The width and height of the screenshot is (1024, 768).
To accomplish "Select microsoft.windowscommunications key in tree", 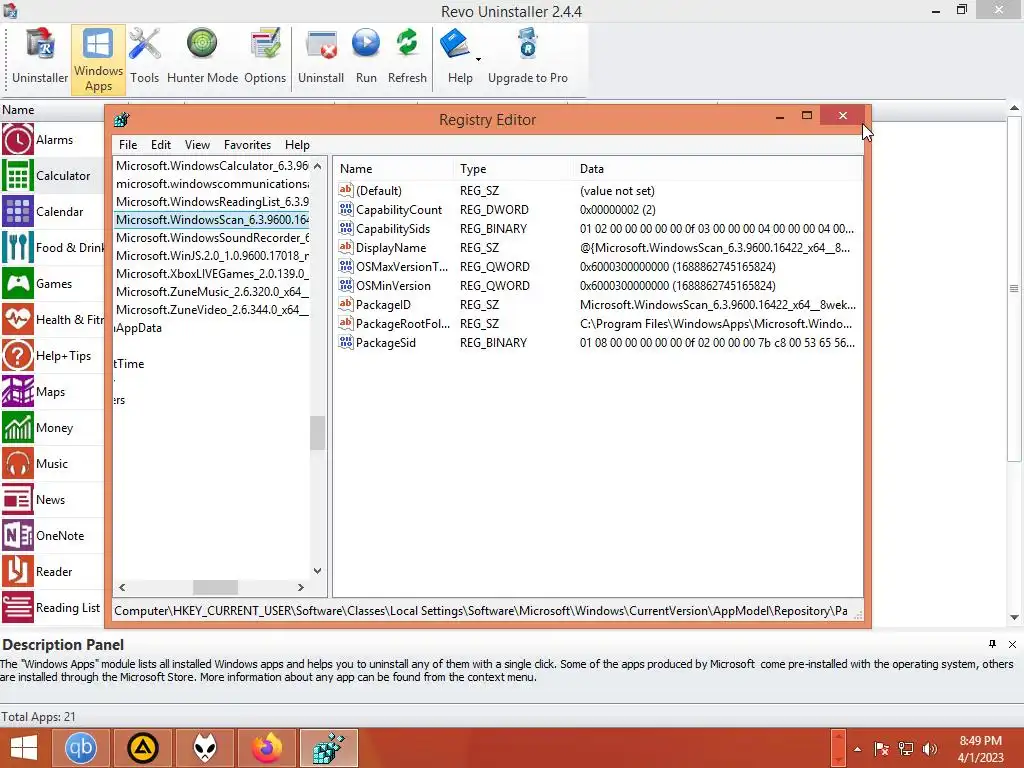I will [x=212, y=184].
